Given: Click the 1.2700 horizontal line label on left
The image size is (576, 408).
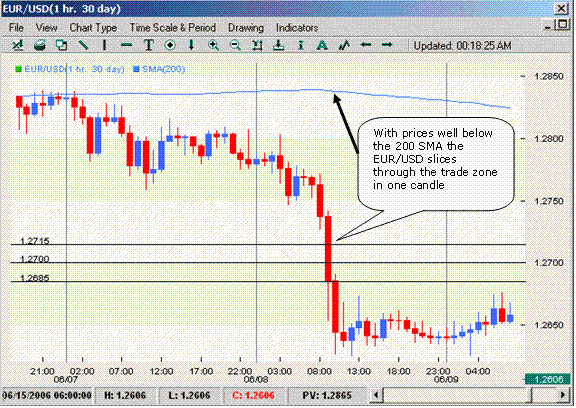Looking at the screenshot, I should (x=35, y=259).
